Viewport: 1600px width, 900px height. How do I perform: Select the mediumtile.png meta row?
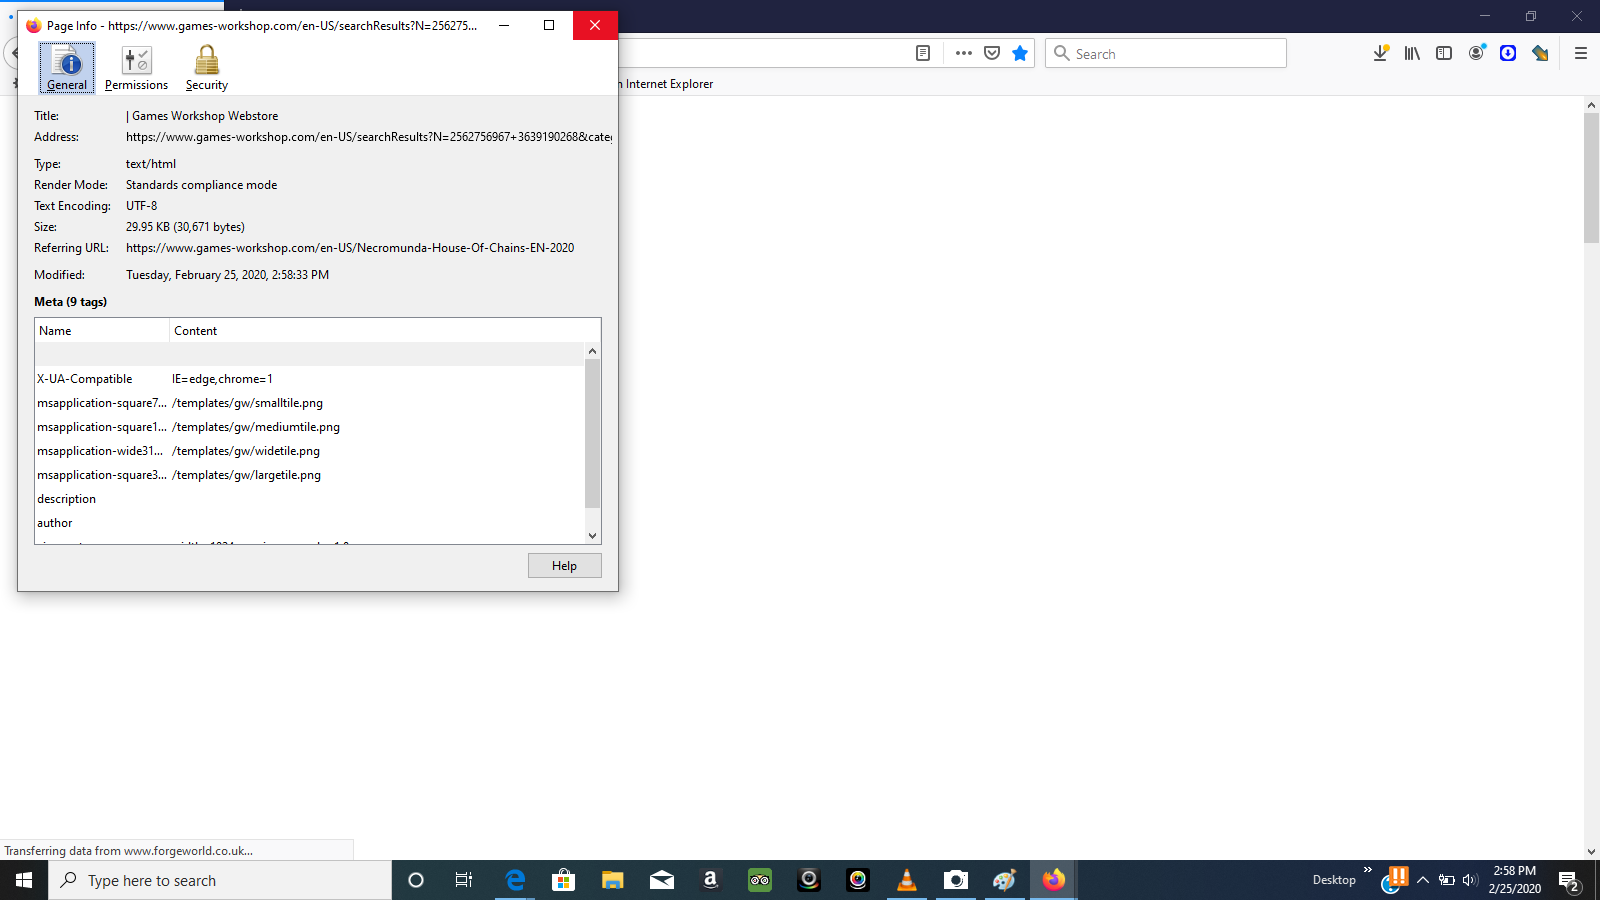point(310,427)
